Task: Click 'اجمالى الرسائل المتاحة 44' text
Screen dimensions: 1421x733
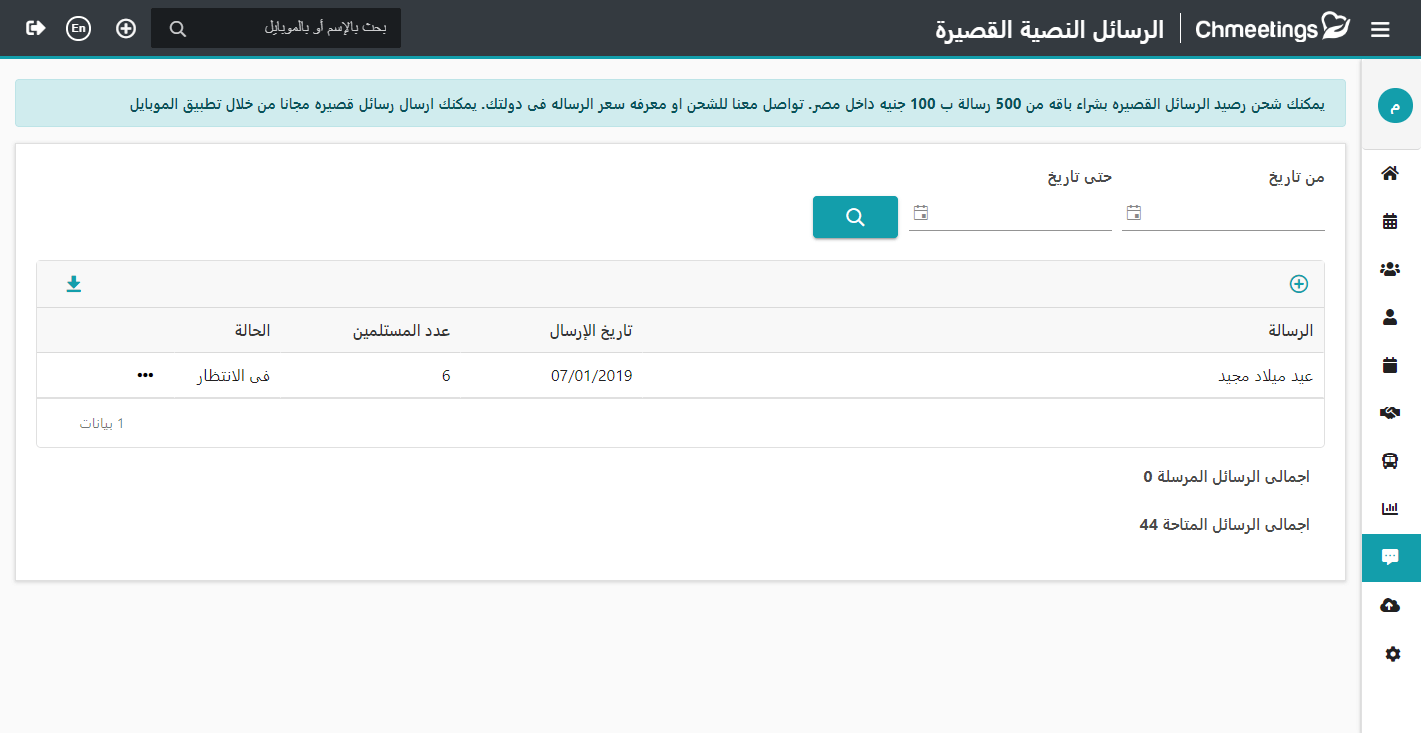Action: click(x=1225, y=524)
